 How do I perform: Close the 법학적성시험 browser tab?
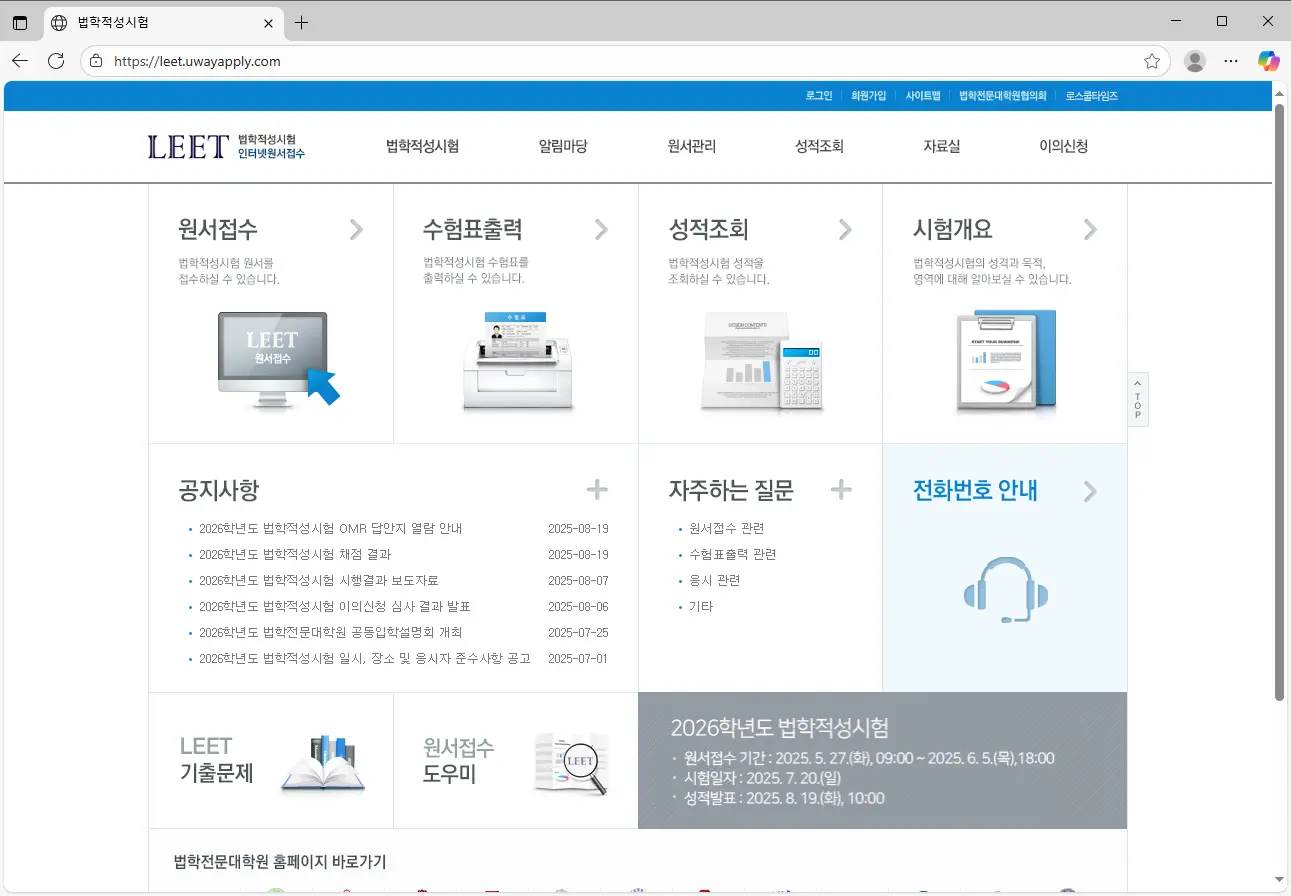pos(268,22)
